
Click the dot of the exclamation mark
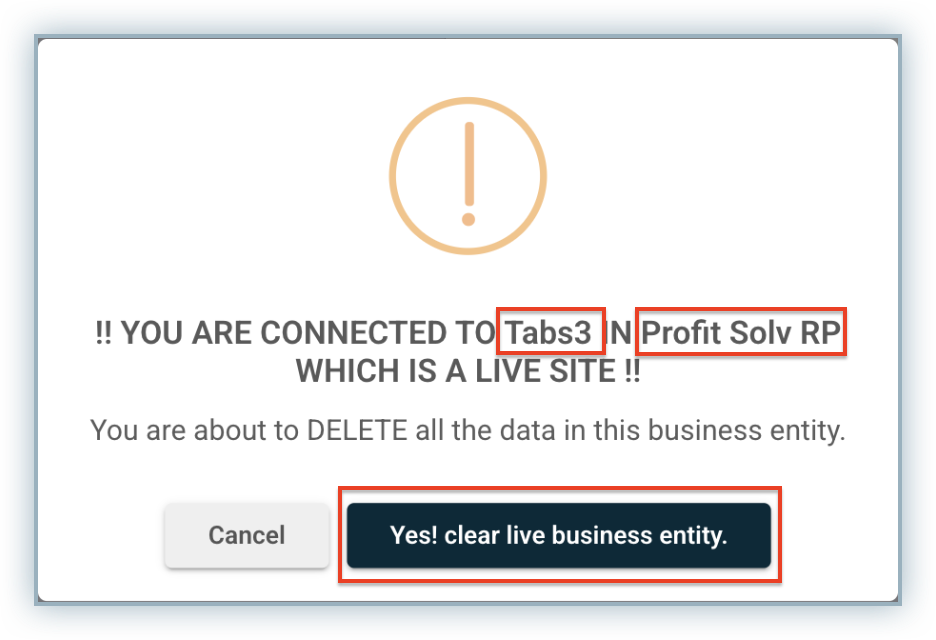468,218
